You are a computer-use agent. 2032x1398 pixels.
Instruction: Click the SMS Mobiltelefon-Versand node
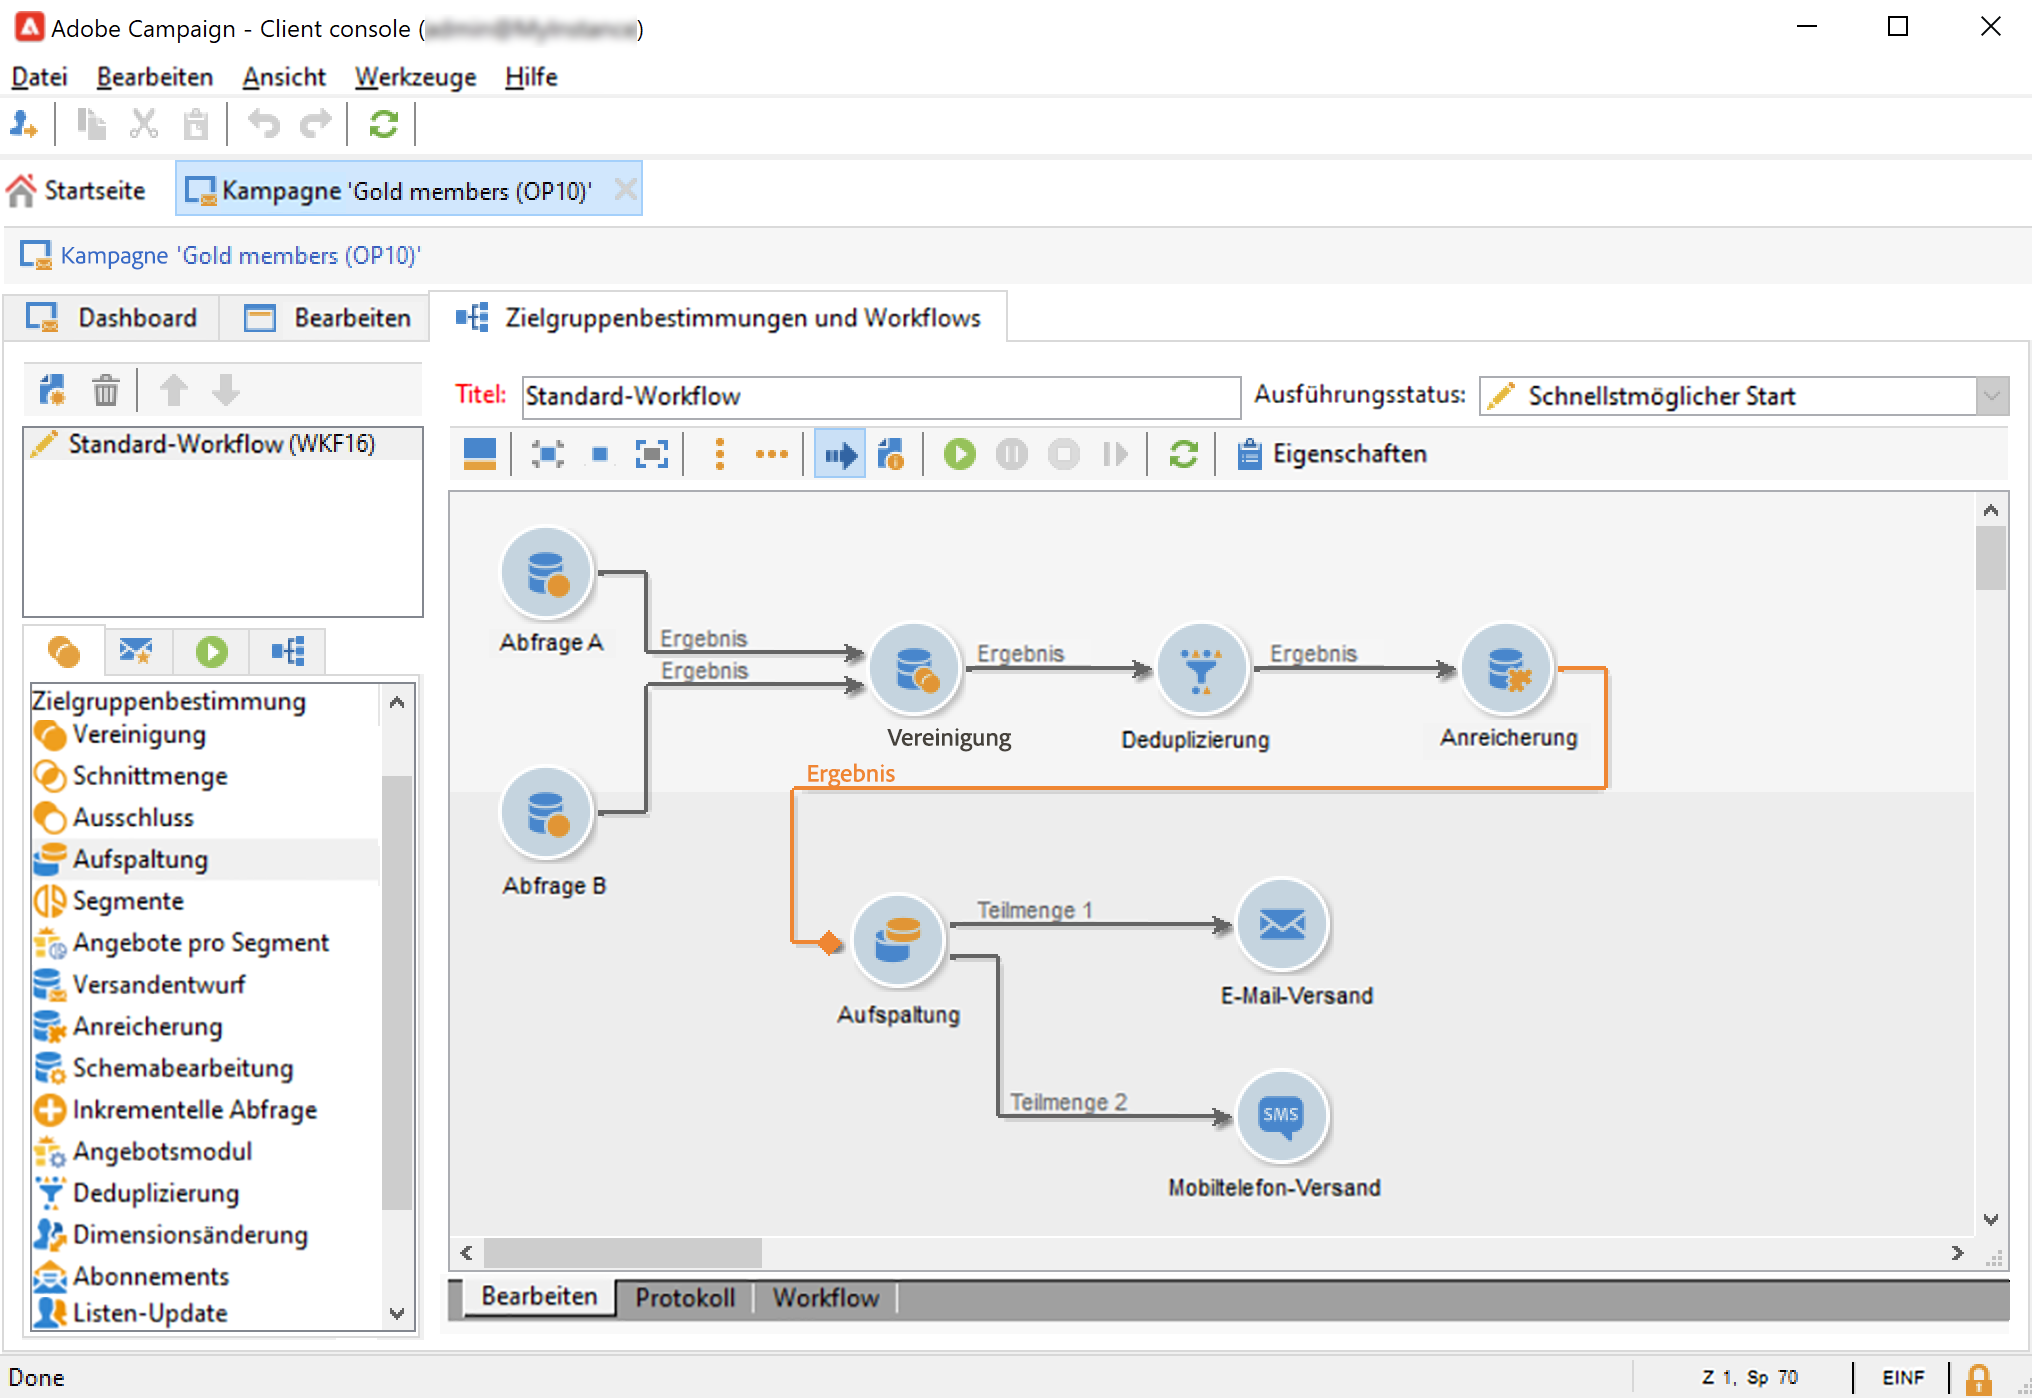pos(1282,1116)
